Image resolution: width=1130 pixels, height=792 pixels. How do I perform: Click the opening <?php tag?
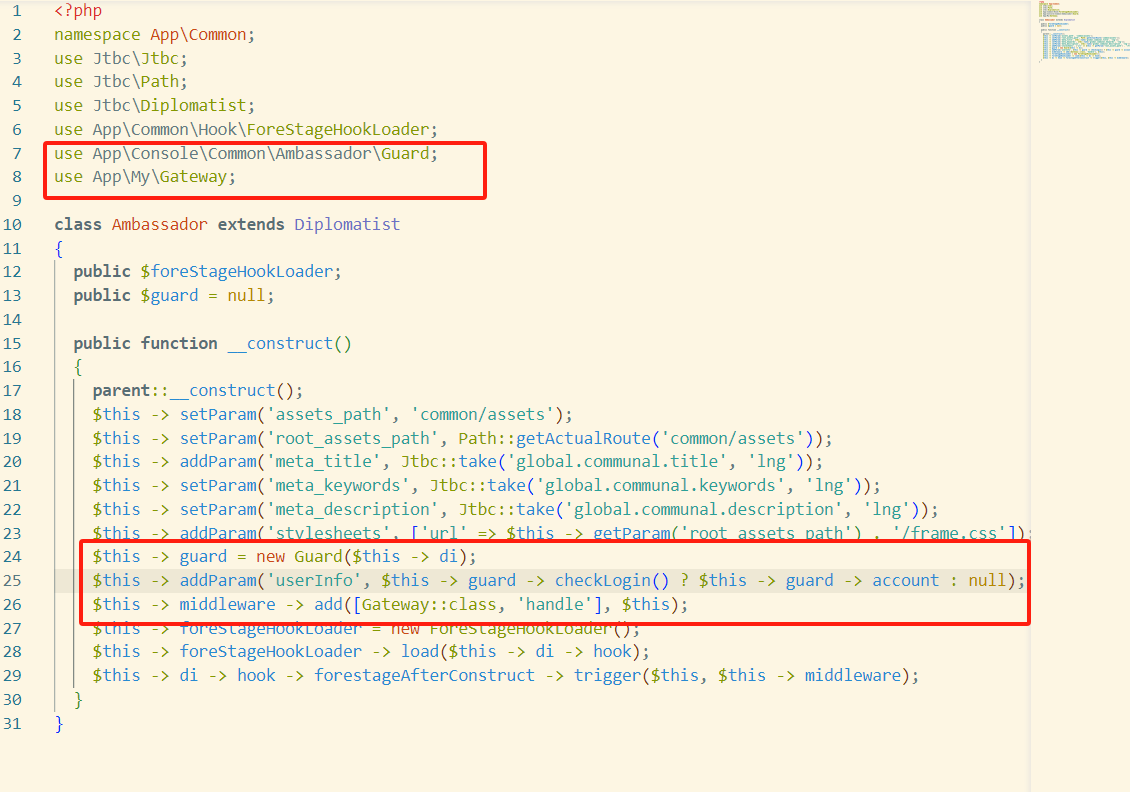(x=78, y=11)
